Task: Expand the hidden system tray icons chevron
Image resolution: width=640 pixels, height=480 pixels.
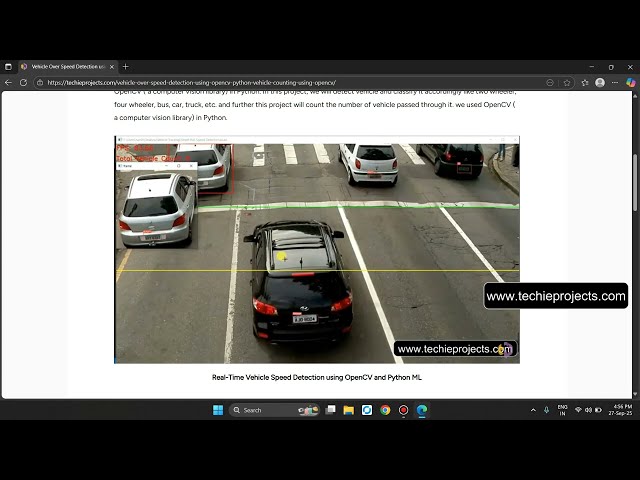Action: [x=533, y=410]
